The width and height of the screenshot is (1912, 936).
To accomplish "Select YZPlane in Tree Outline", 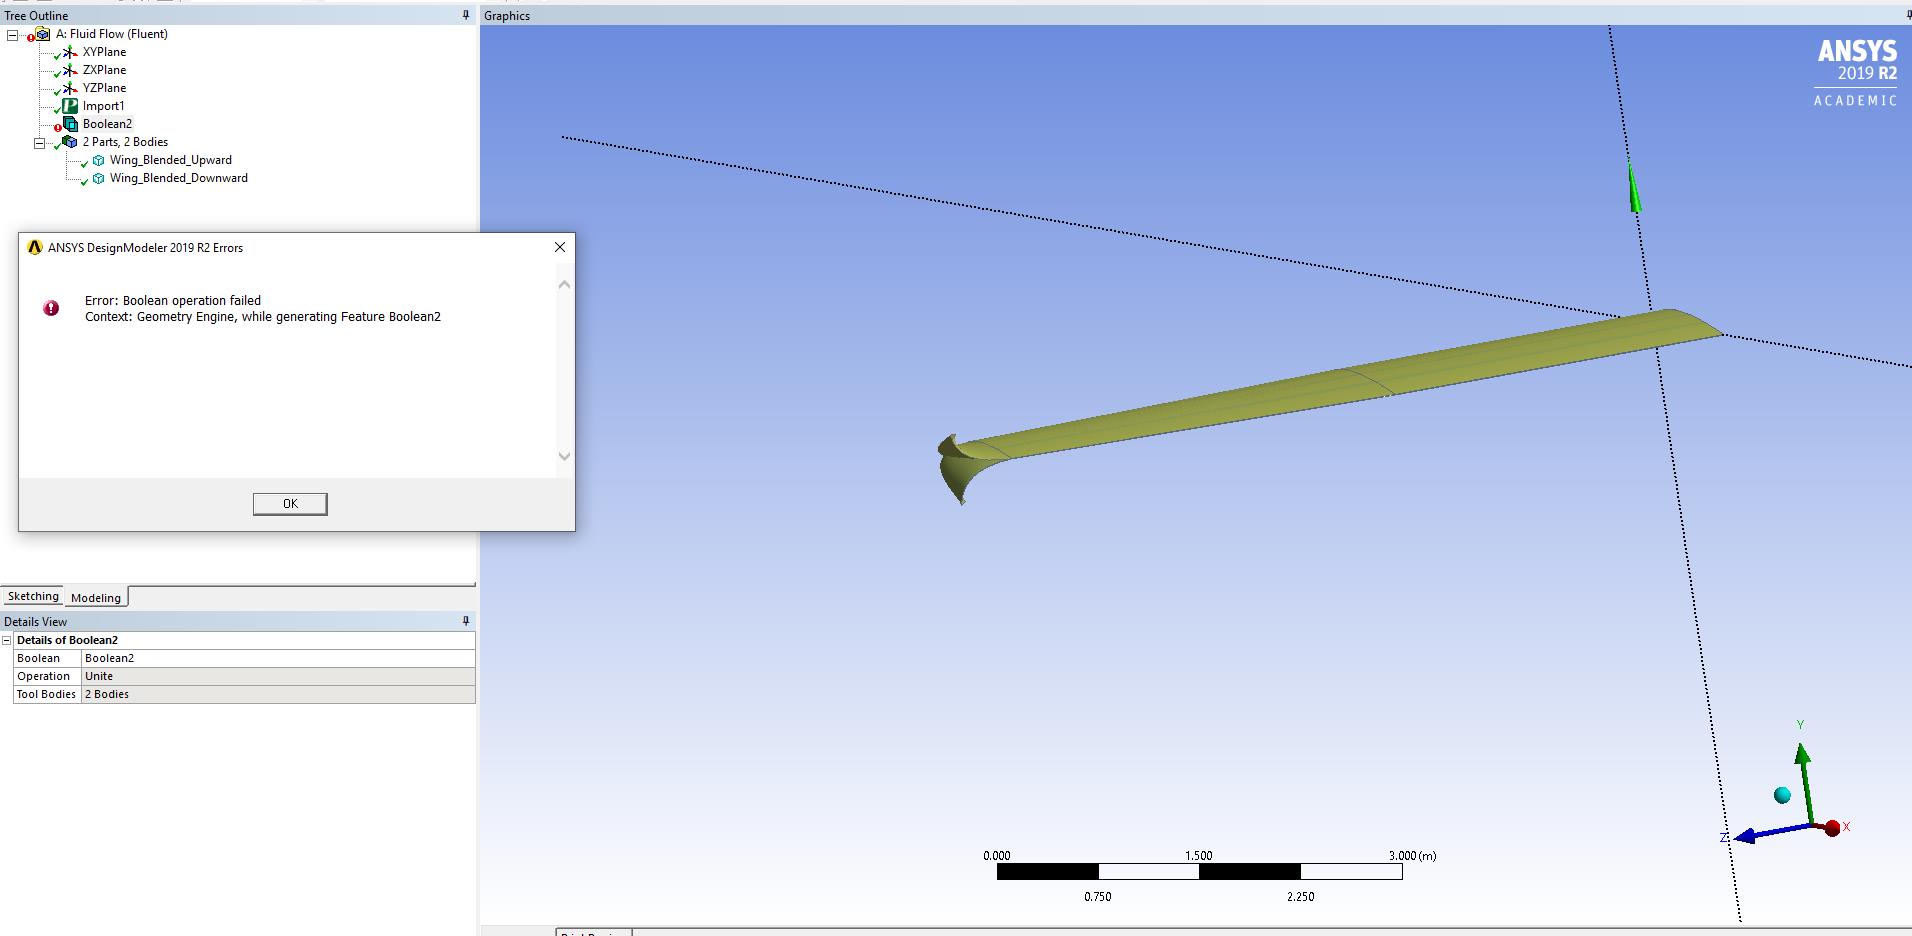I will [104, 88].
